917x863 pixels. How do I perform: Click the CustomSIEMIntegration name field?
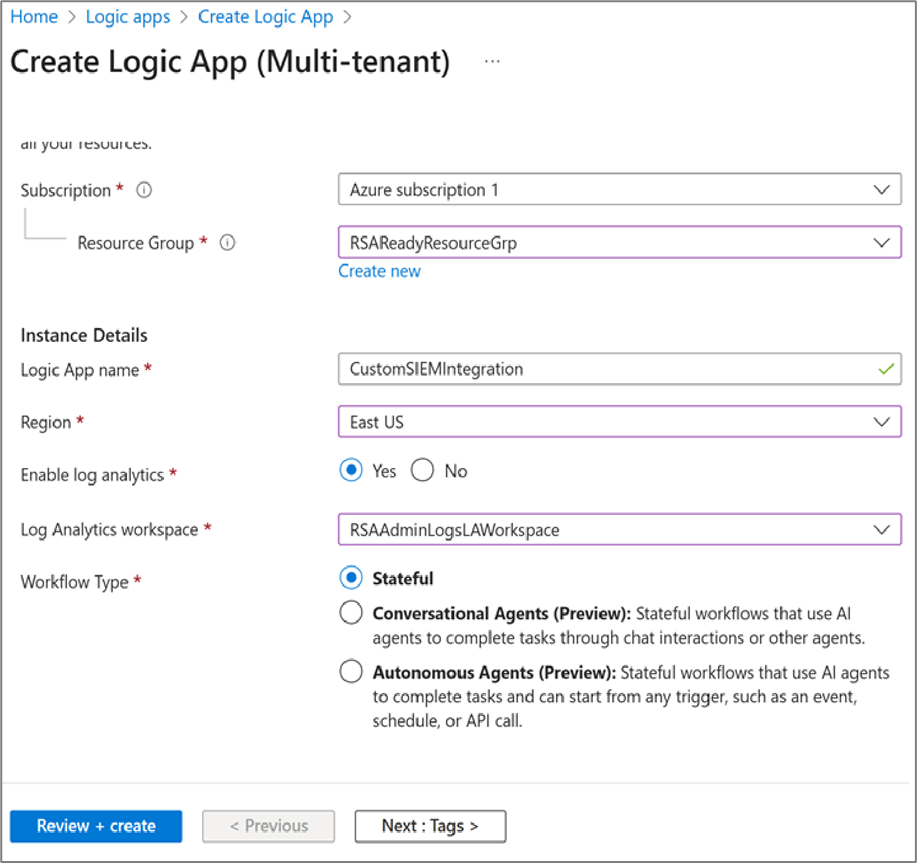pyautogui.click(x=600, y=369)
